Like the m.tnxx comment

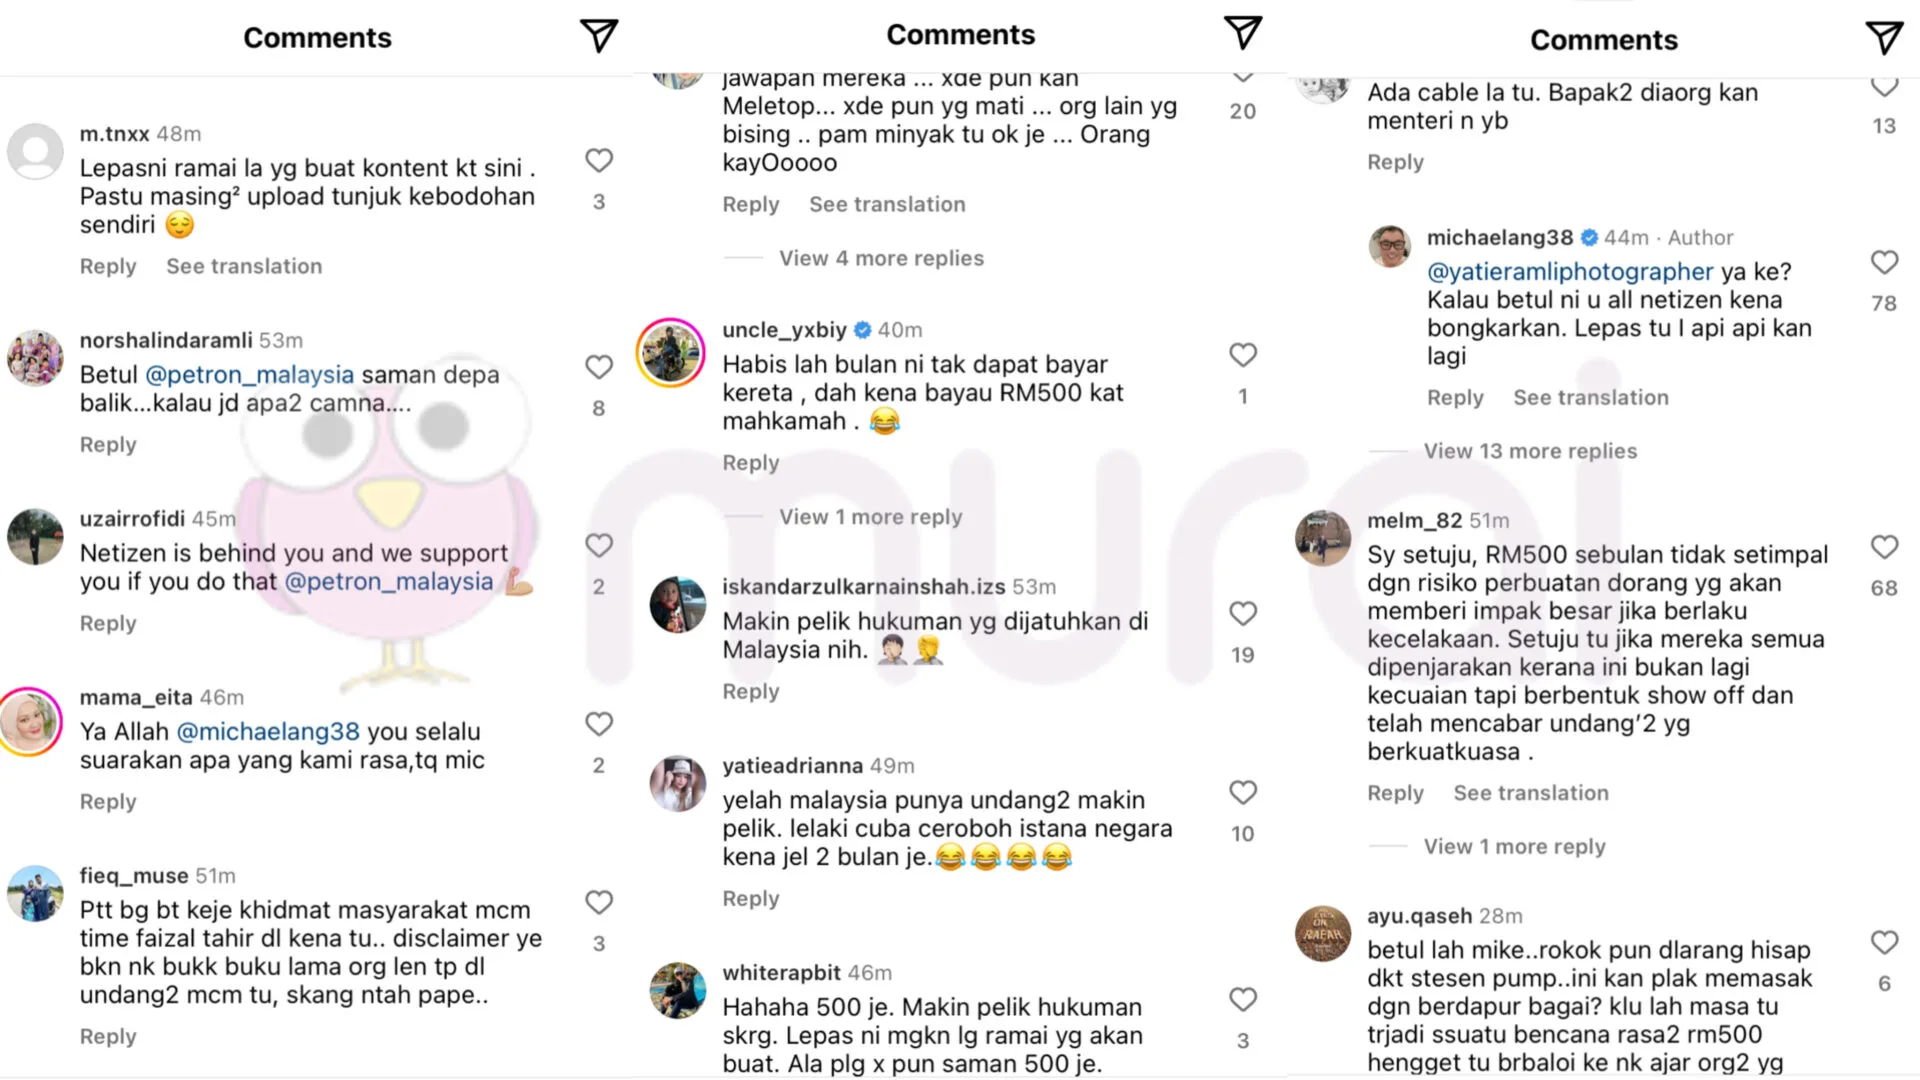pyautogui.click(x=599, y=160)
